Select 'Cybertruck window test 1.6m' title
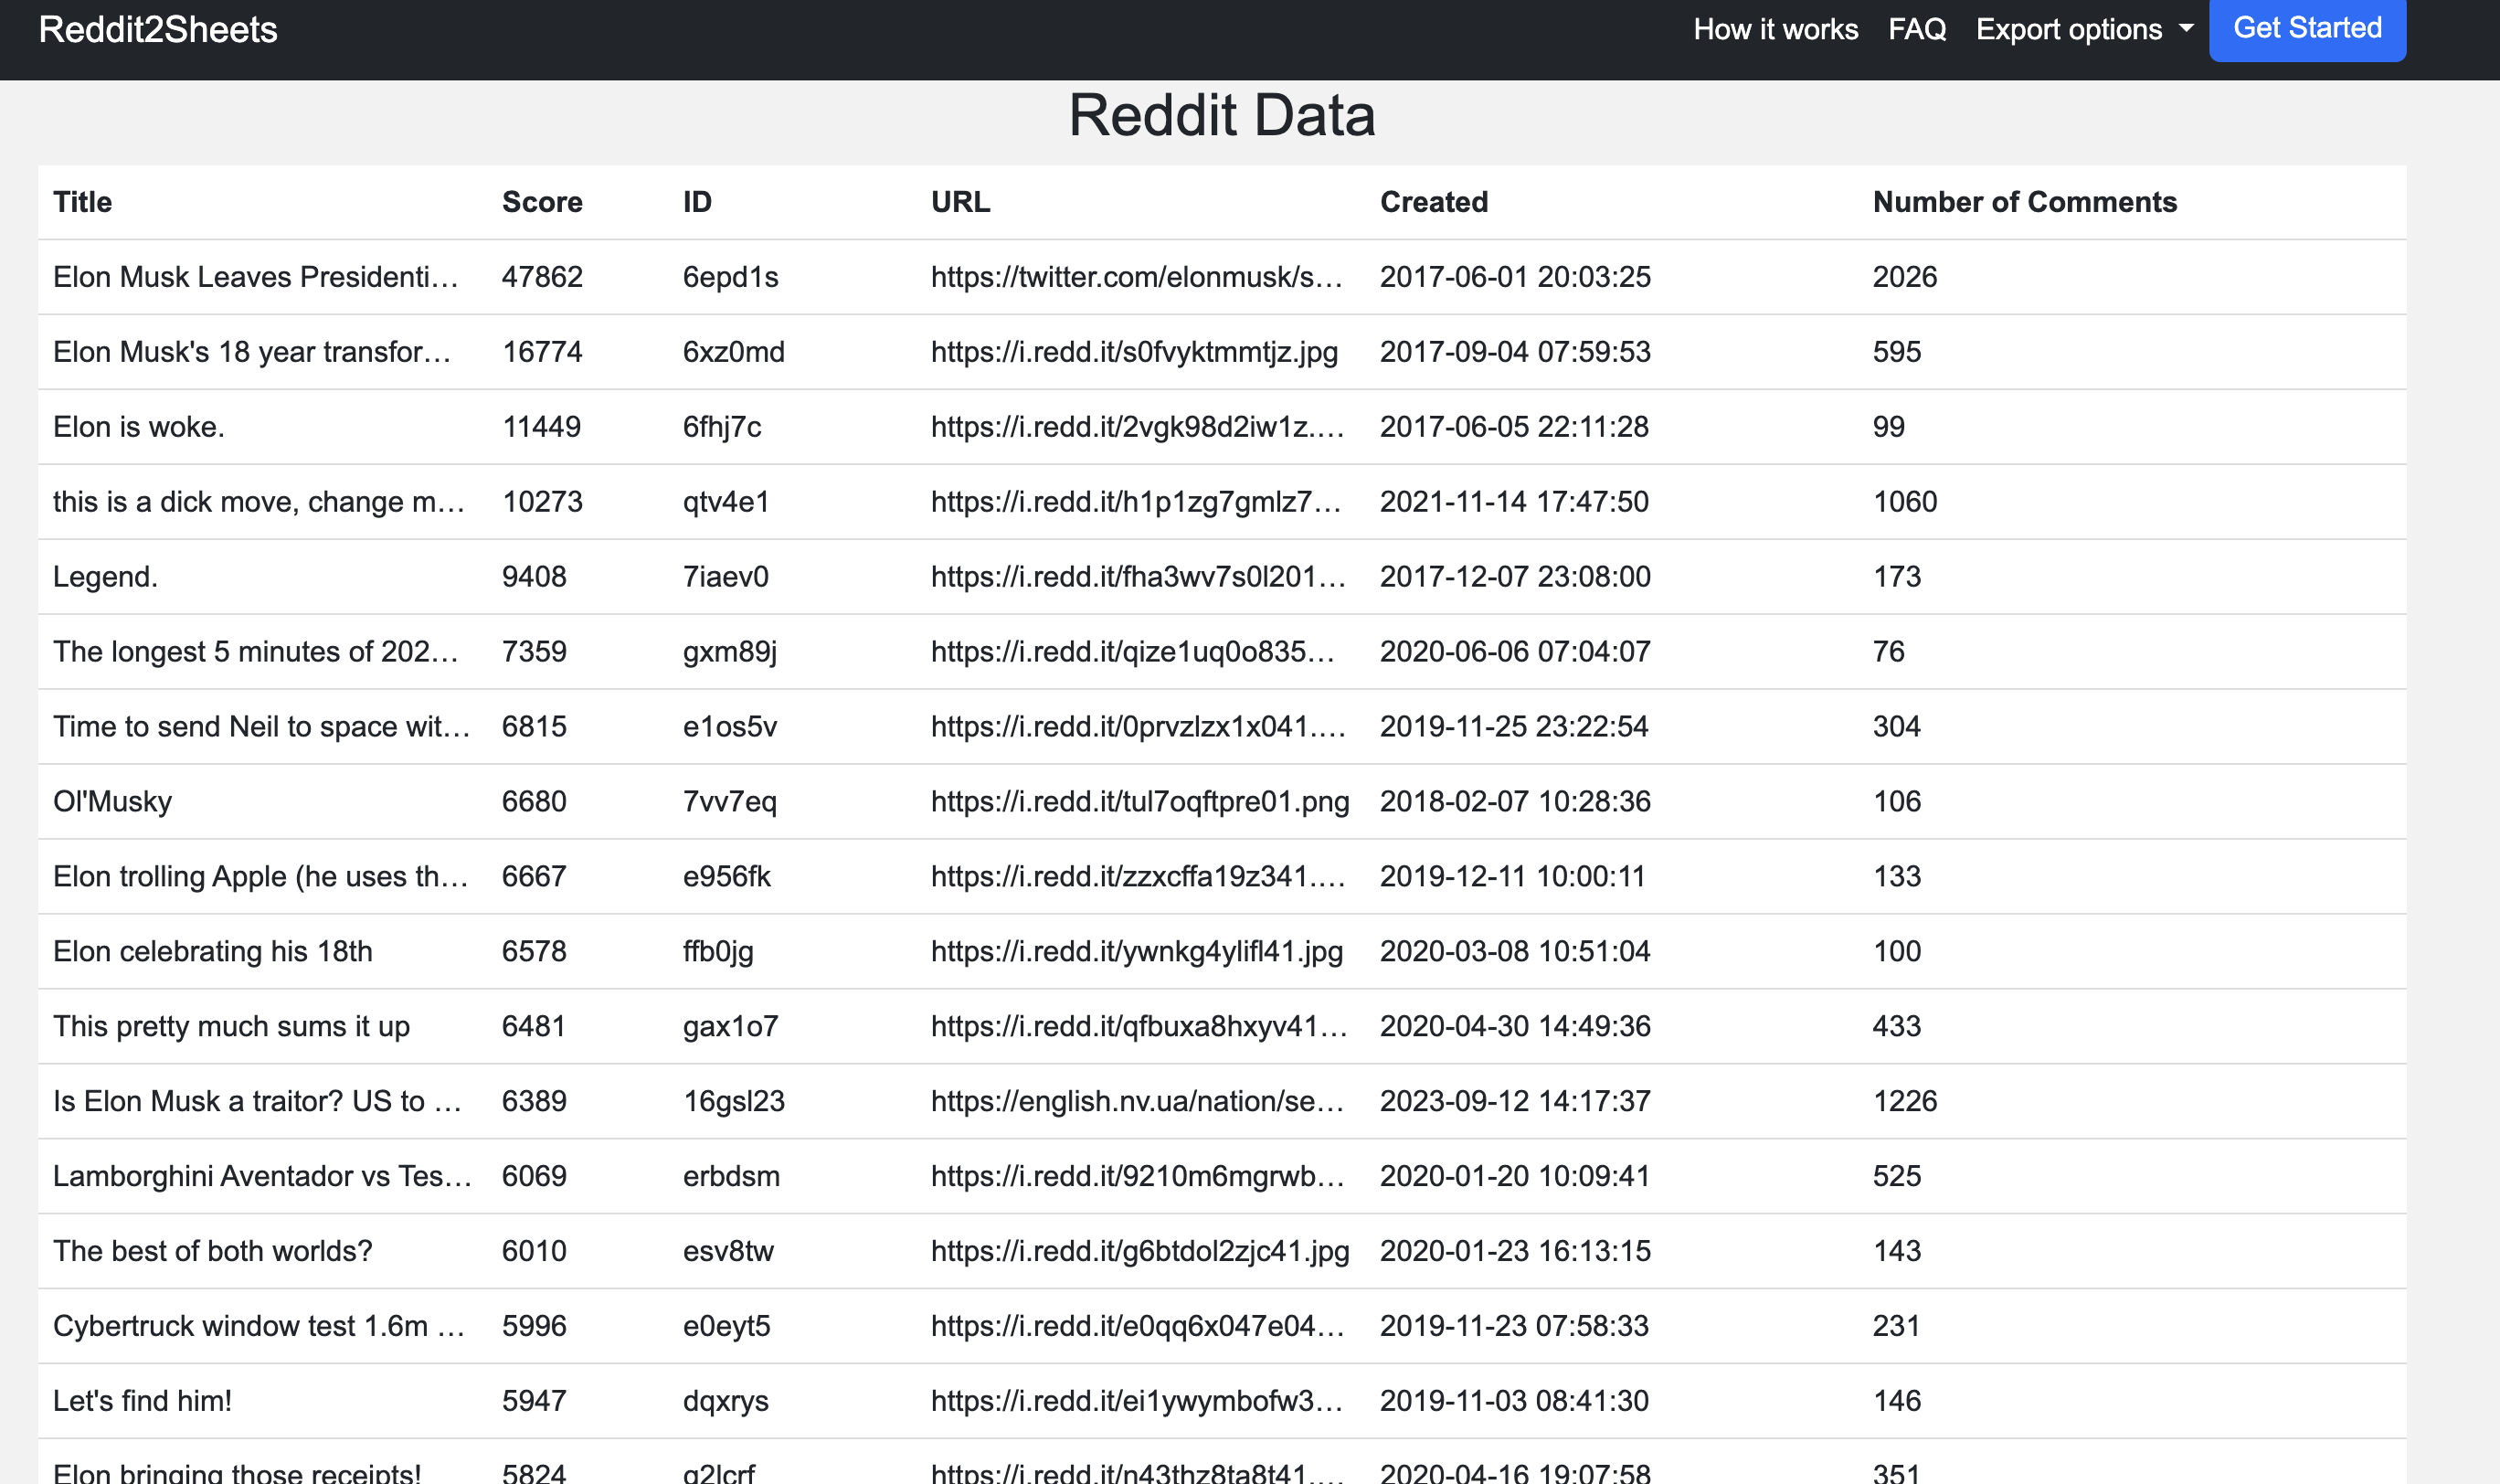 [259, 1327]
